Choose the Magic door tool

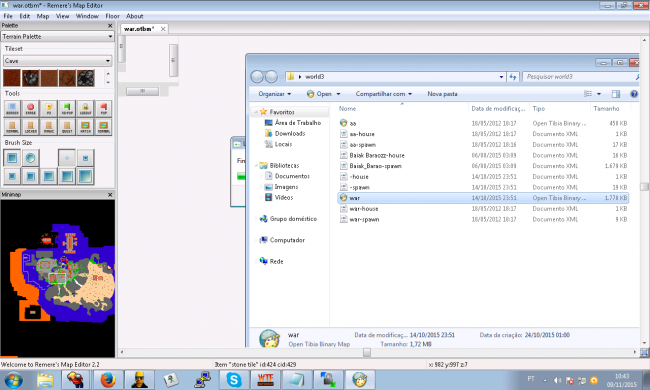pos(49,127)
